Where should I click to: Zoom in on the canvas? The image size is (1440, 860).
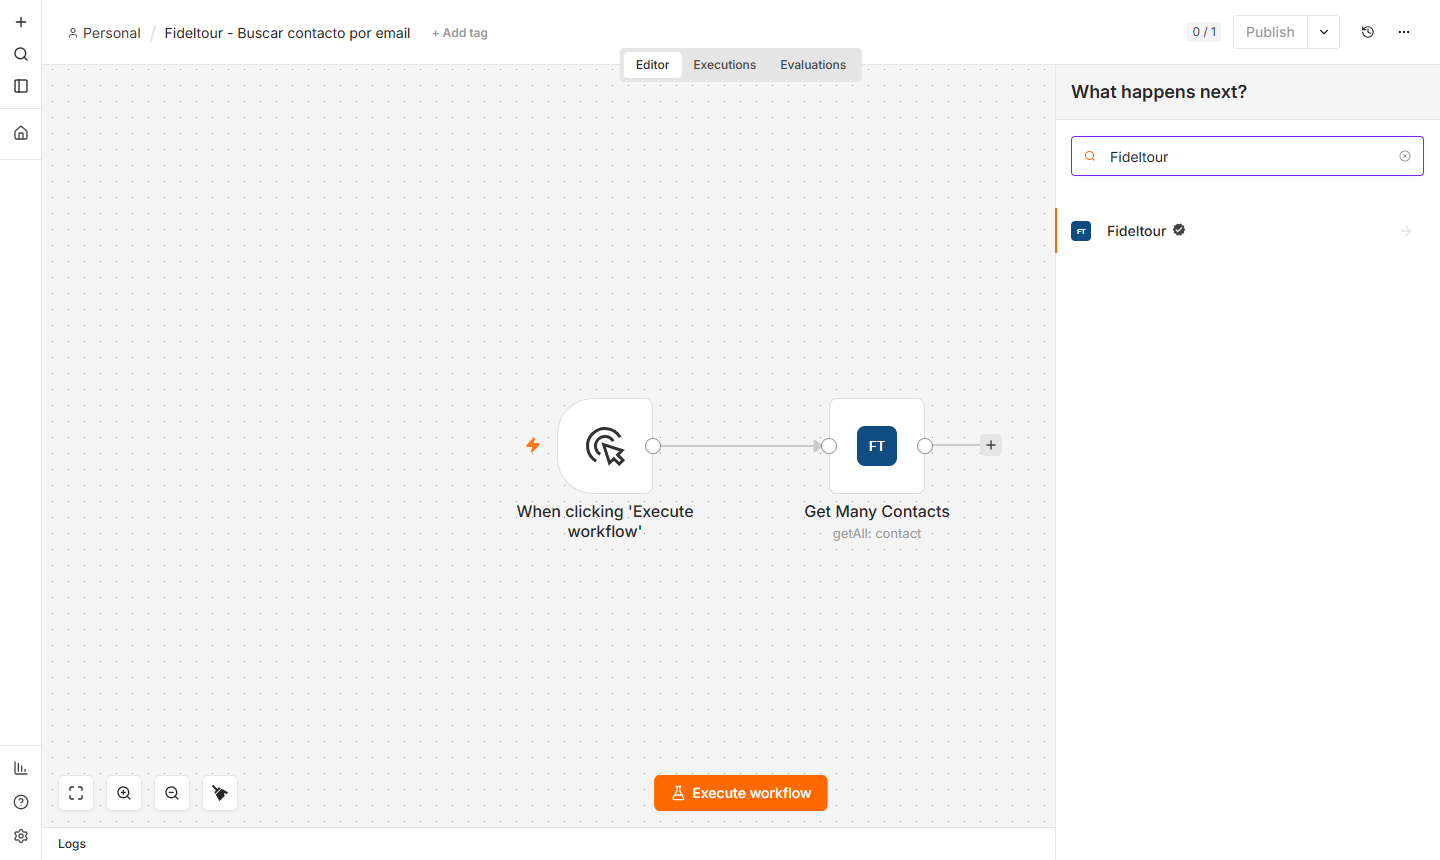click(x=124, y=793)
